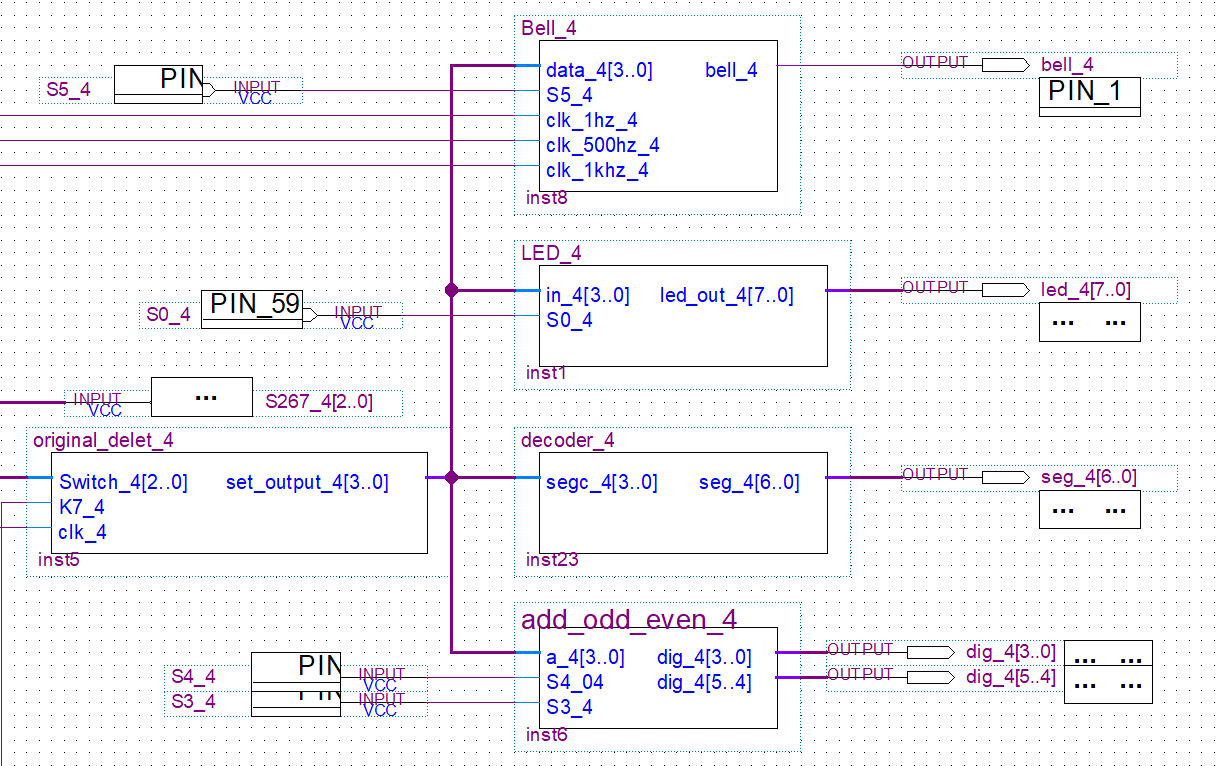Click the inst6 instance label

[547, 735]
